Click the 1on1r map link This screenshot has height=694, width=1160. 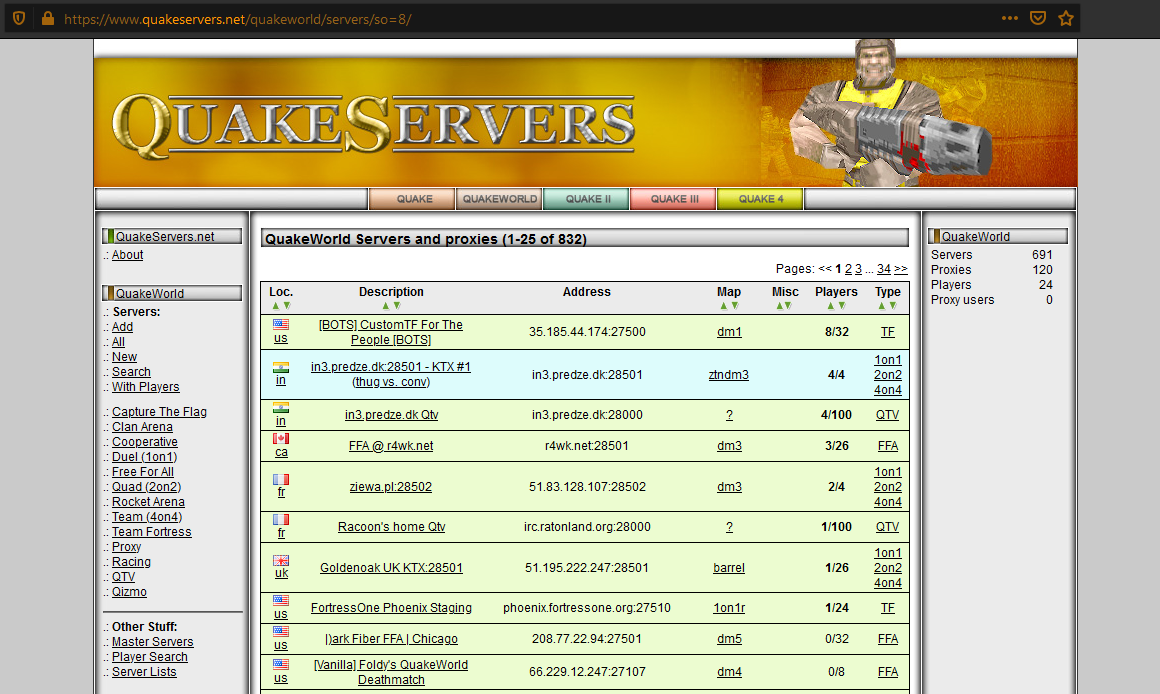tap(729, 608)
